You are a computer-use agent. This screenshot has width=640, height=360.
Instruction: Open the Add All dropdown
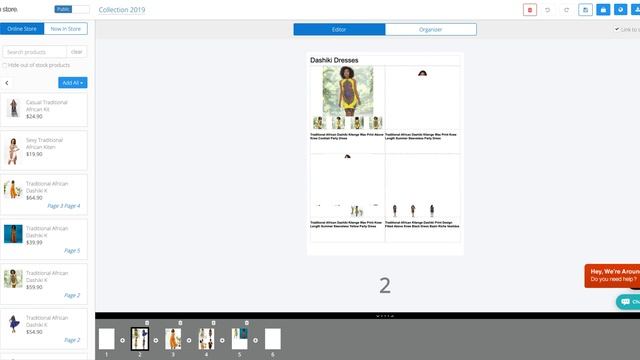pyautogui.click(x=73, y=82)
